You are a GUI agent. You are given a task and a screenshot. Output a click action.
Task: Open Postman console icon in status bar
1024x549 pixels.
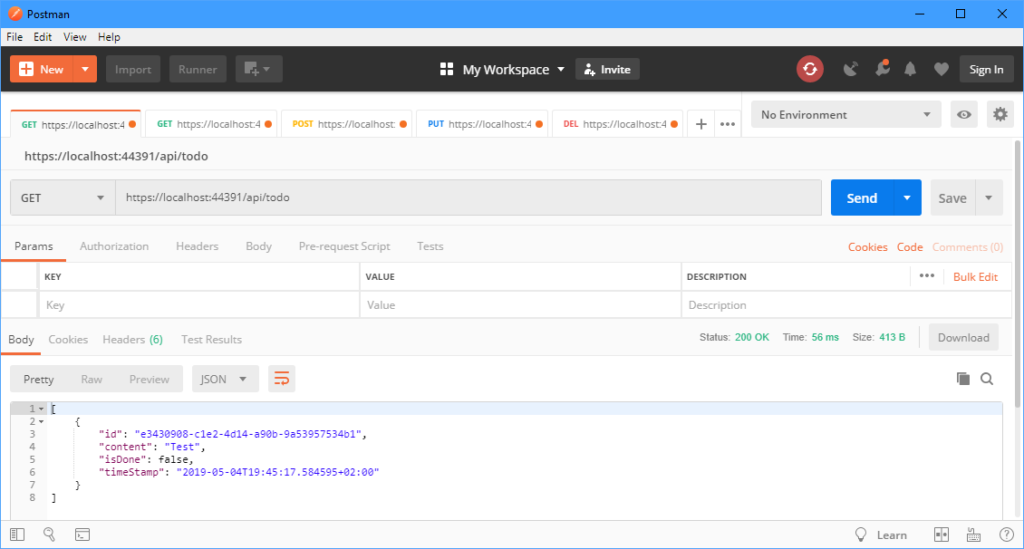point(82,535)
